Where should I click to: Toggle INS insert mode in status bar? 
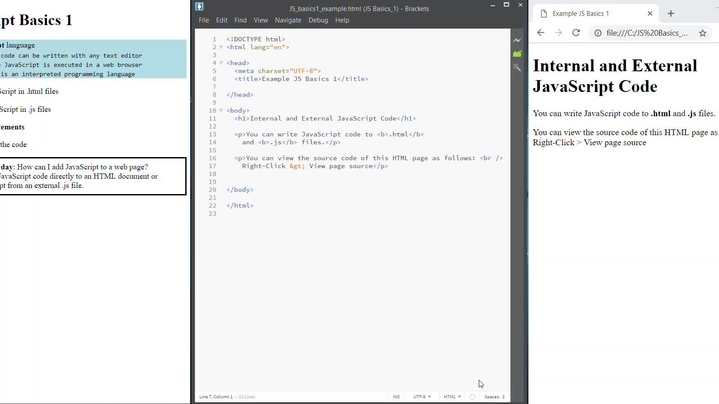(x=396, y=397)
